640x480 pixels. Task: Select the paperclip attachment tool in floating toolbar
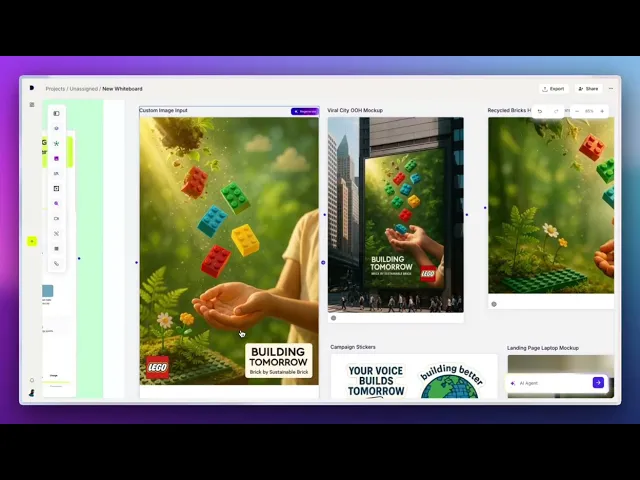point(56,264)
